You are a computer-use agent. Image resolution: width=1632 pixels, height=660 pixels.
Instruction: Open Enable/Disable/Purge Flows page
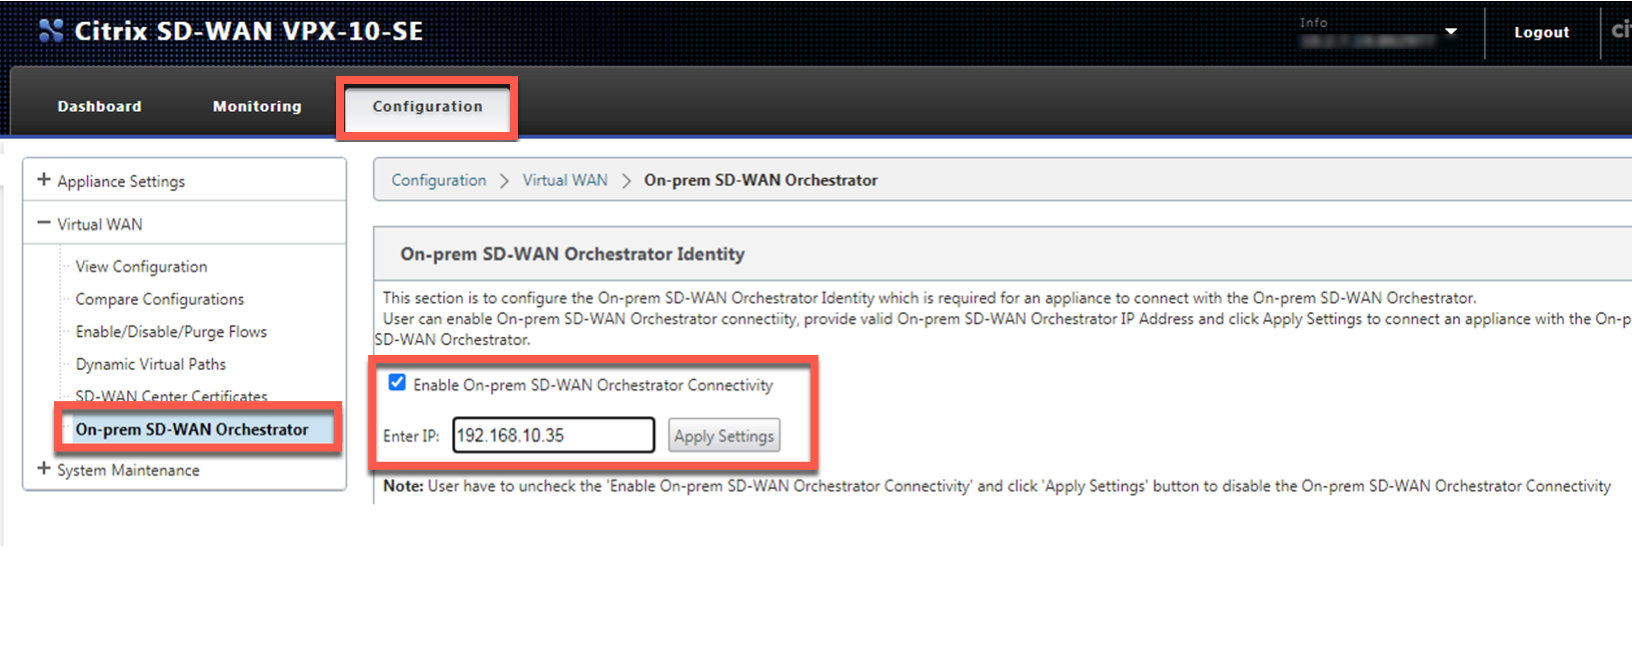[x=171, y=332]
